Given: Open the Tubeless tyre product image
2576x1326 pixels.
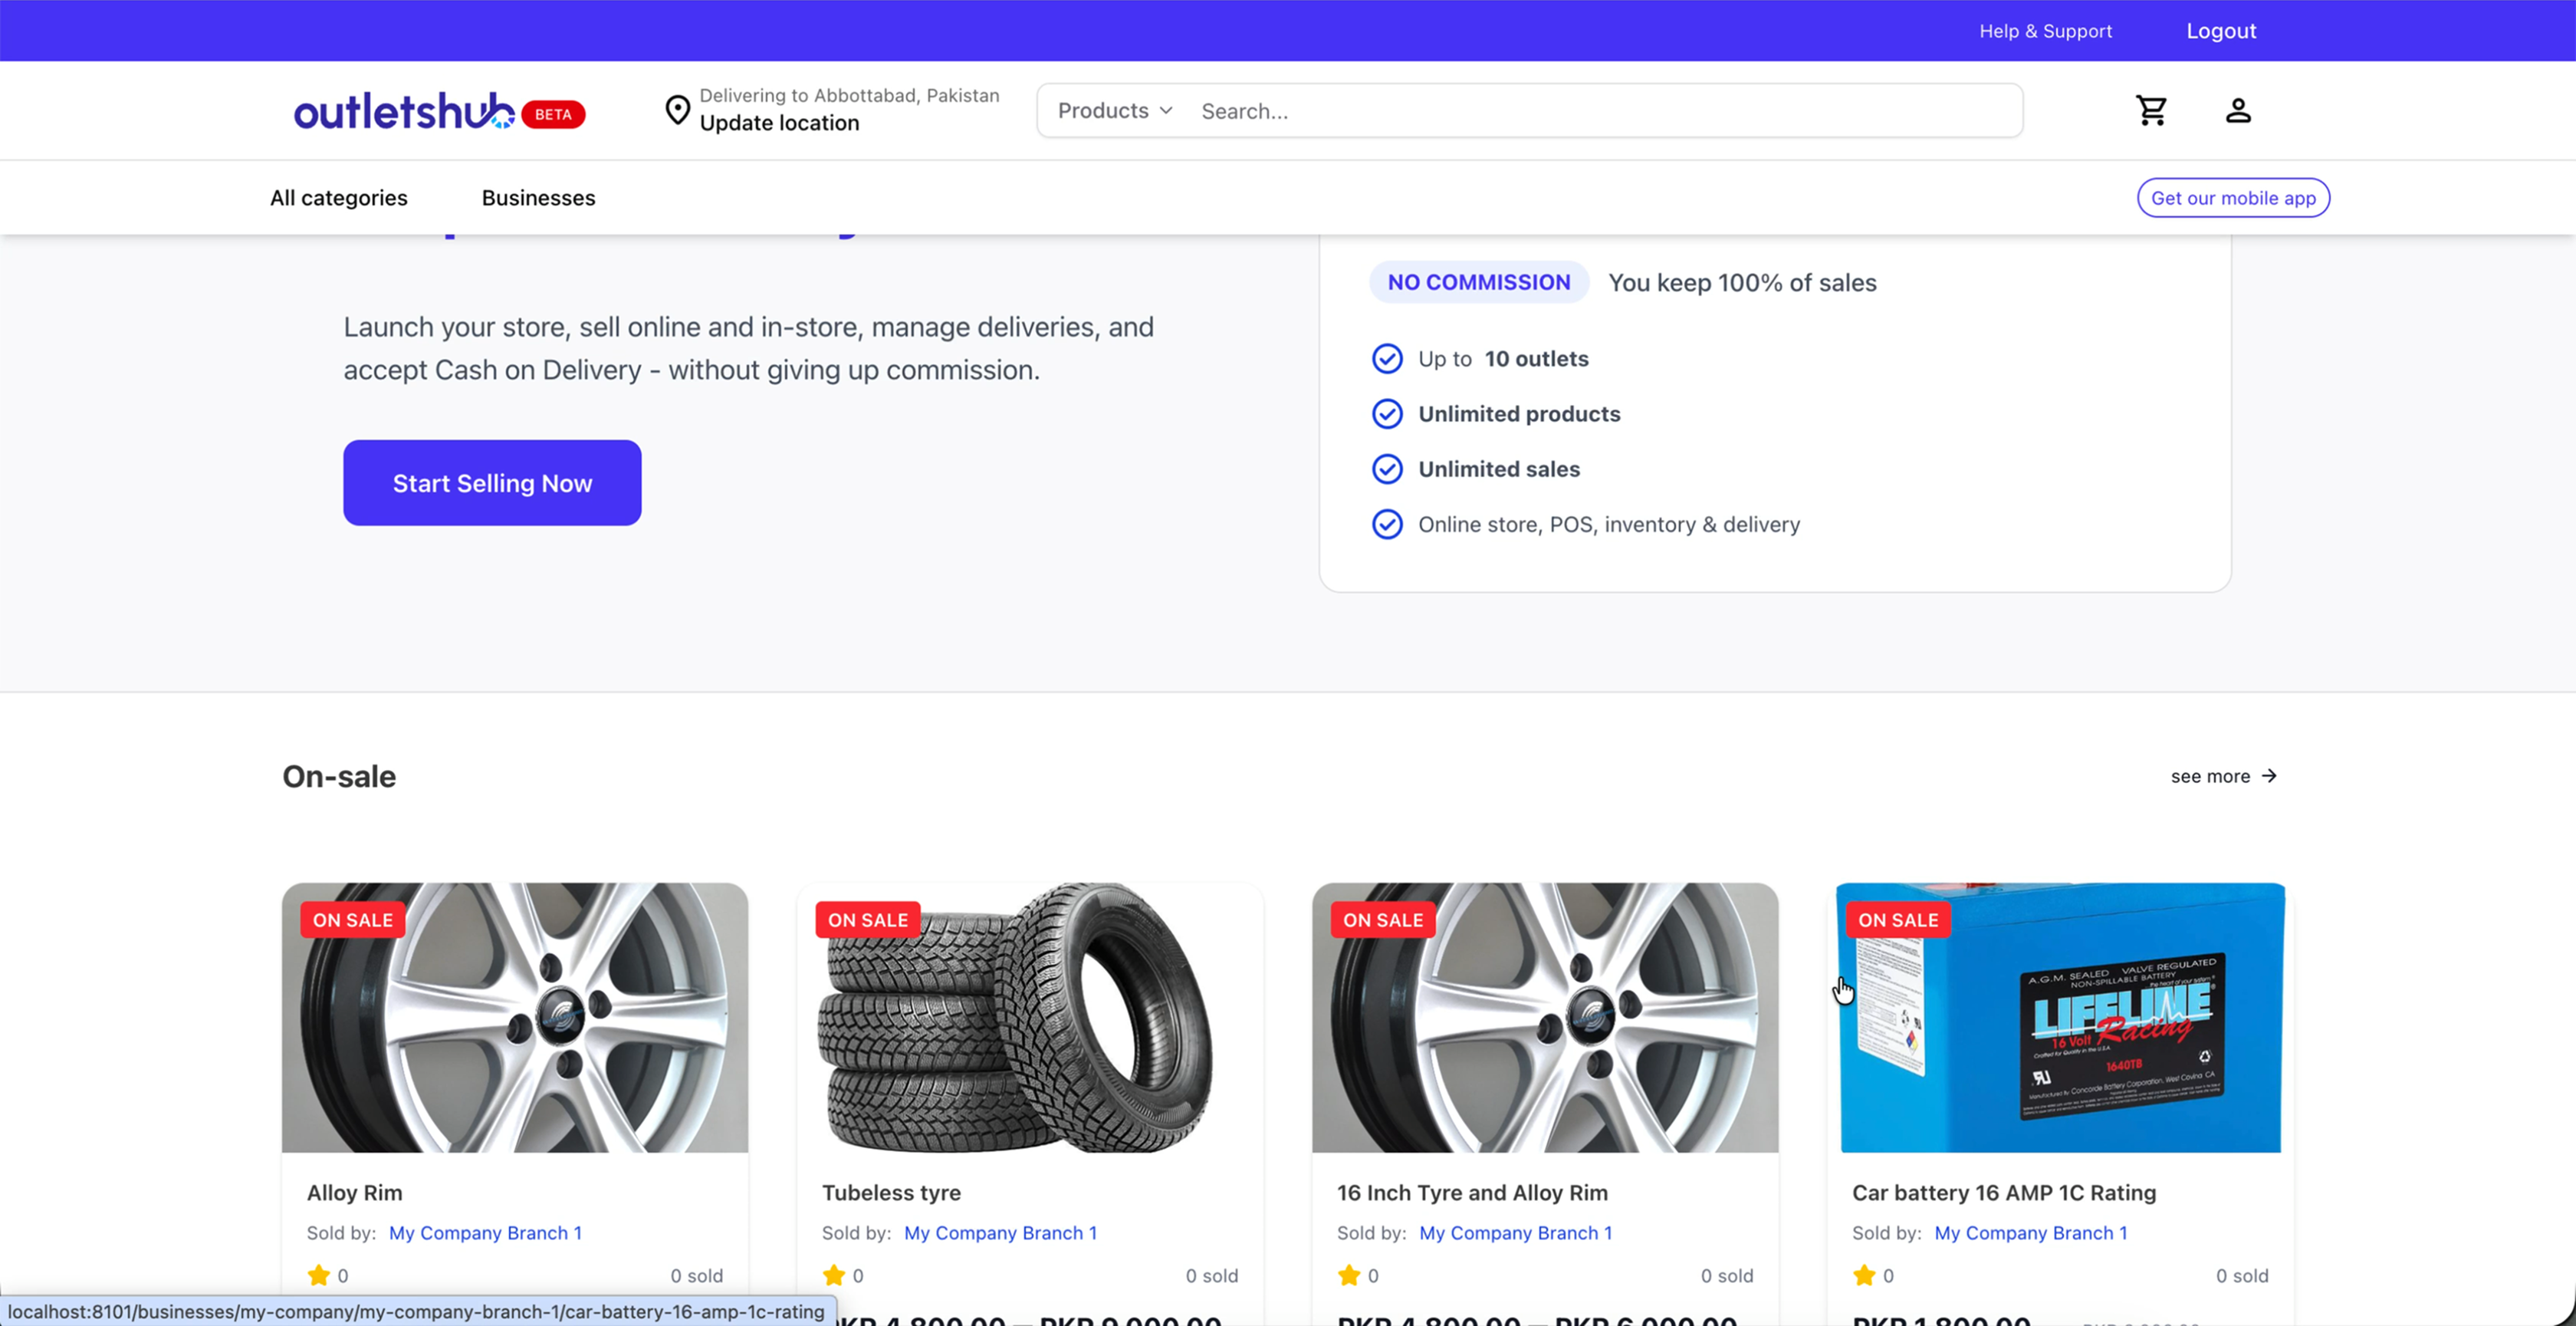Looking at the screenshot, I should click(x=1030, y=1017).
